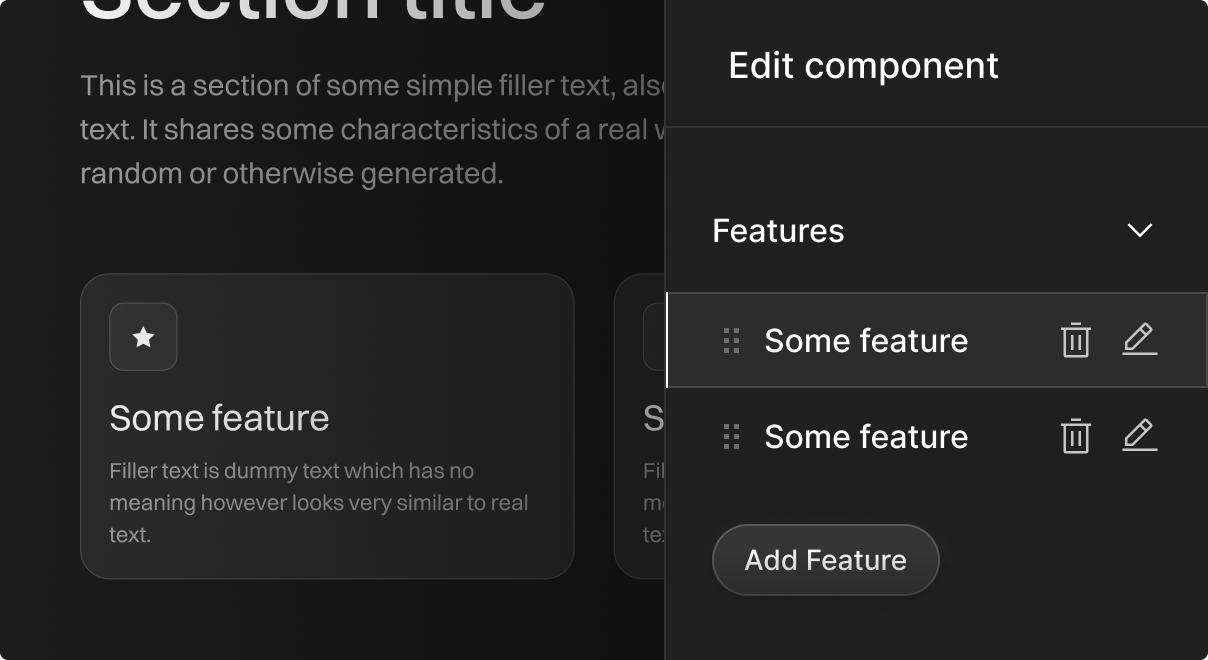
Task: Click the Features section header label
Action: coord(778,231)
